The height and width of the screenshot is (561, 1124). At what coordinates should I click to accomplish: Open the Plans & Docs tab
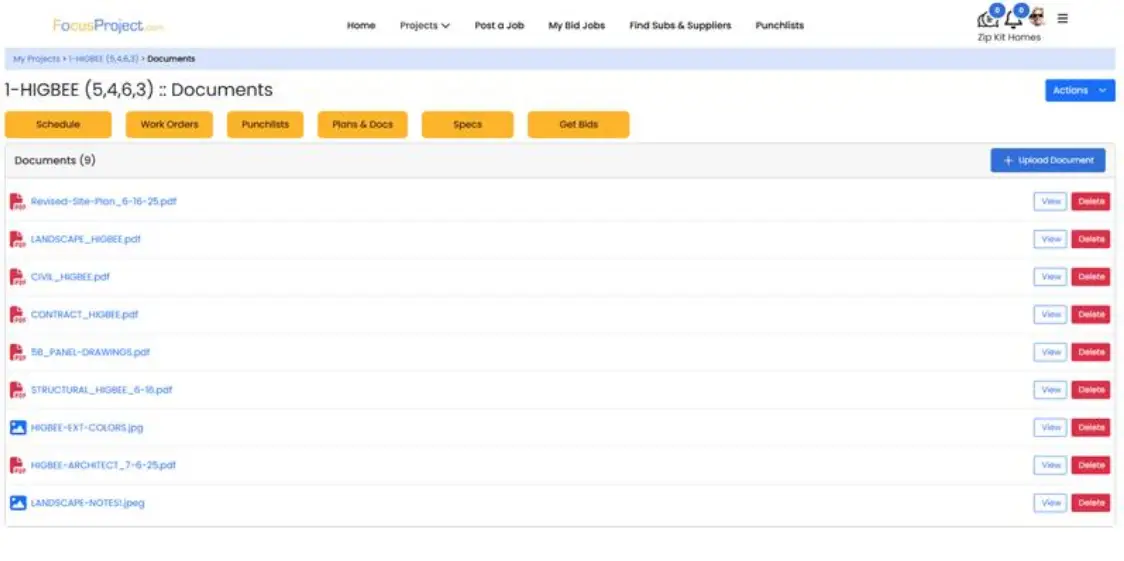(x=362, y=125)
